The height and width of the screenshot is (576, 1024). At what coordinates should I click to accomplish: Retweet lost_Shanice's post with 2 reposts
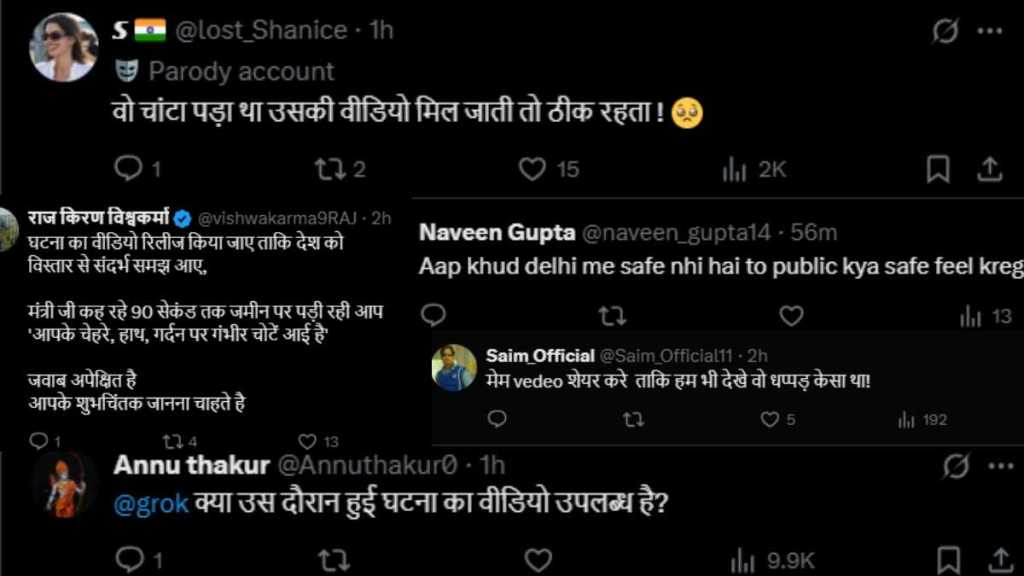[330, 169]
